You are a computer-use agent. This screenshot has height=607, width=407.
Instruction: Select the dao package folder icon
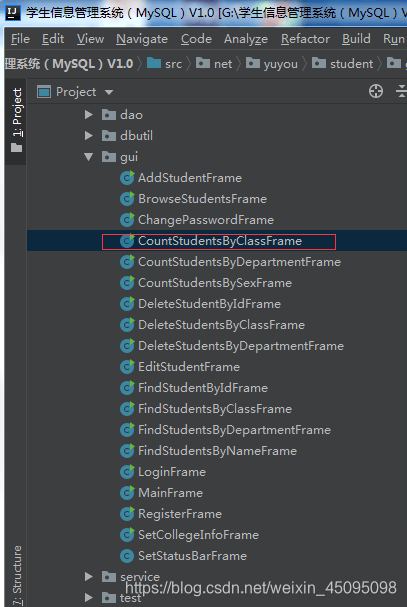(x=109, y=115)
